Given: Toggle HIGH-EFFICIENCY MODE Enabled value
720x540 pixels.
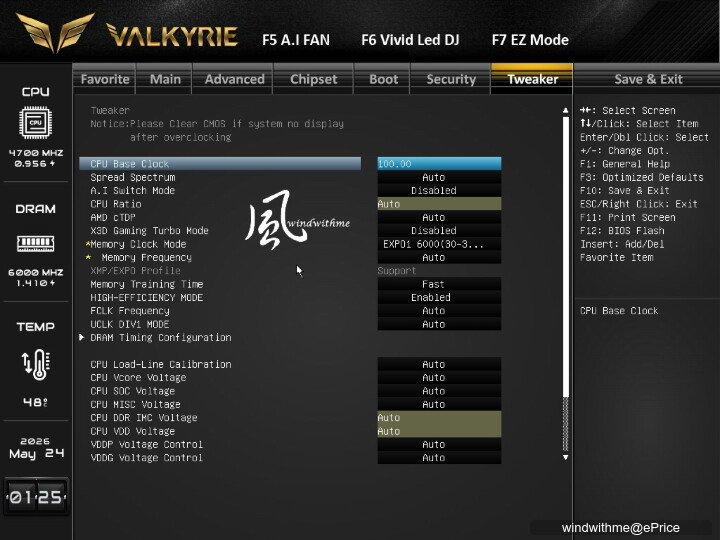Looking at the screenshot, I should [439, 298].
